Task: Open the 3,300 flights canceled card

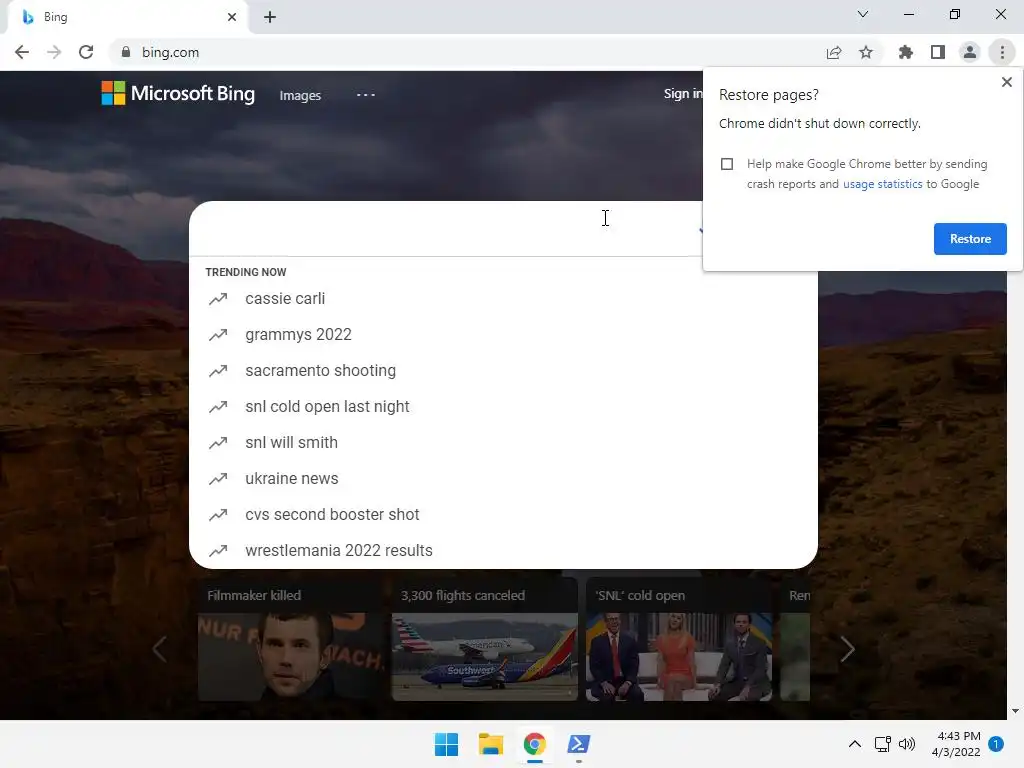Action: click(485, 639)
